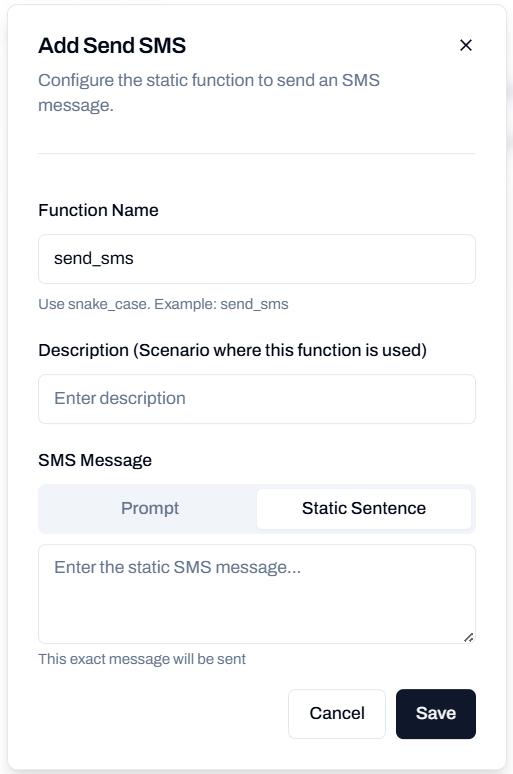The width and height of the screenshot is (513, 774).
Task: Click the static SMS message textarea
Action: 257,594
